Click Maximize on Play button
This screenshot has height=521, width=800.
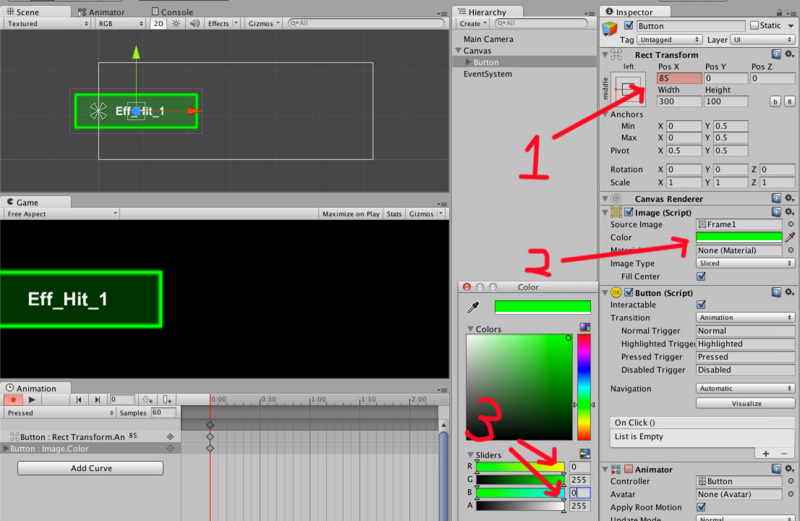pos(351,214)
